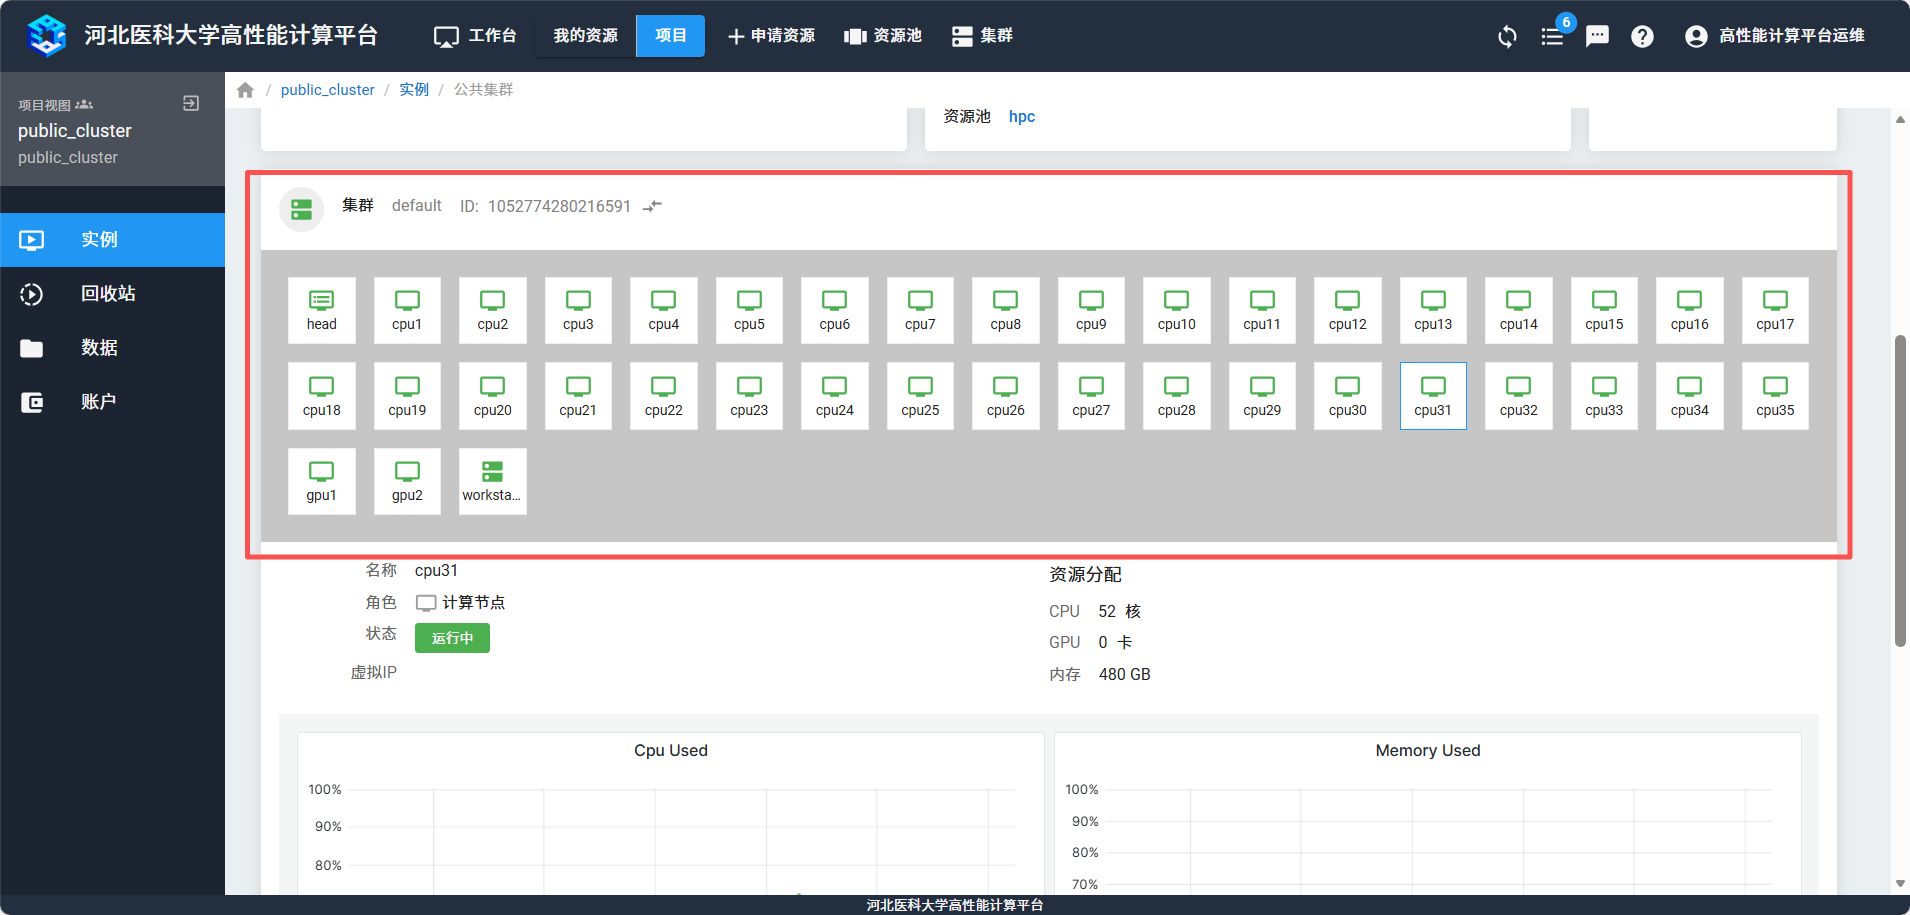Switch to the 项目 tab
This screenshot has height=915, width=1910.
tap(670, 36)
